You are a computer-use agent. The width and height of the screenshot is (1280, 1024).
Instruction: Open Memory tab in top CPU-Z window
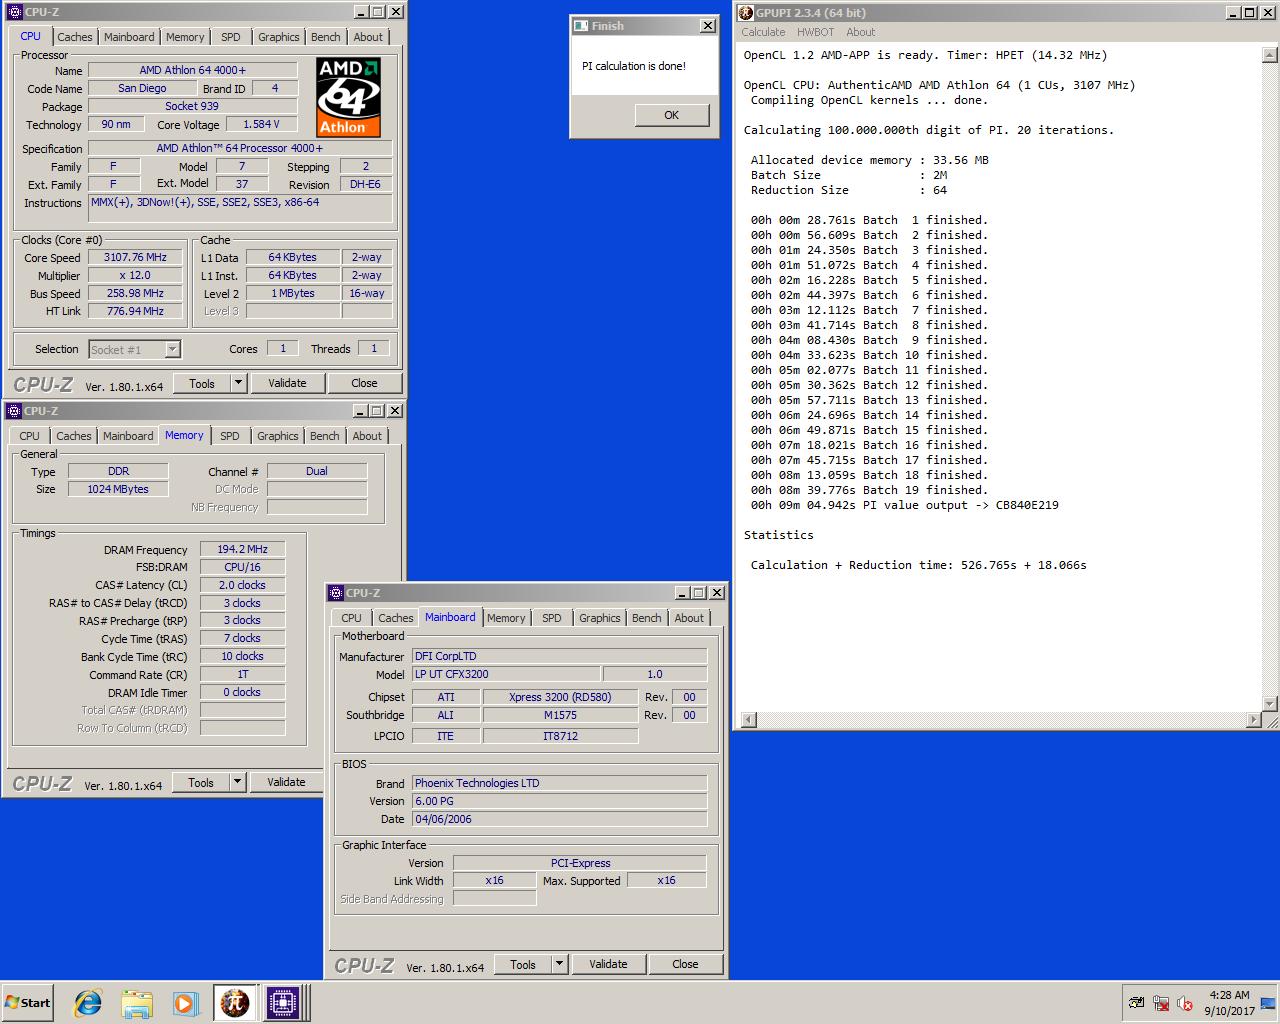(x=185, y=37)
